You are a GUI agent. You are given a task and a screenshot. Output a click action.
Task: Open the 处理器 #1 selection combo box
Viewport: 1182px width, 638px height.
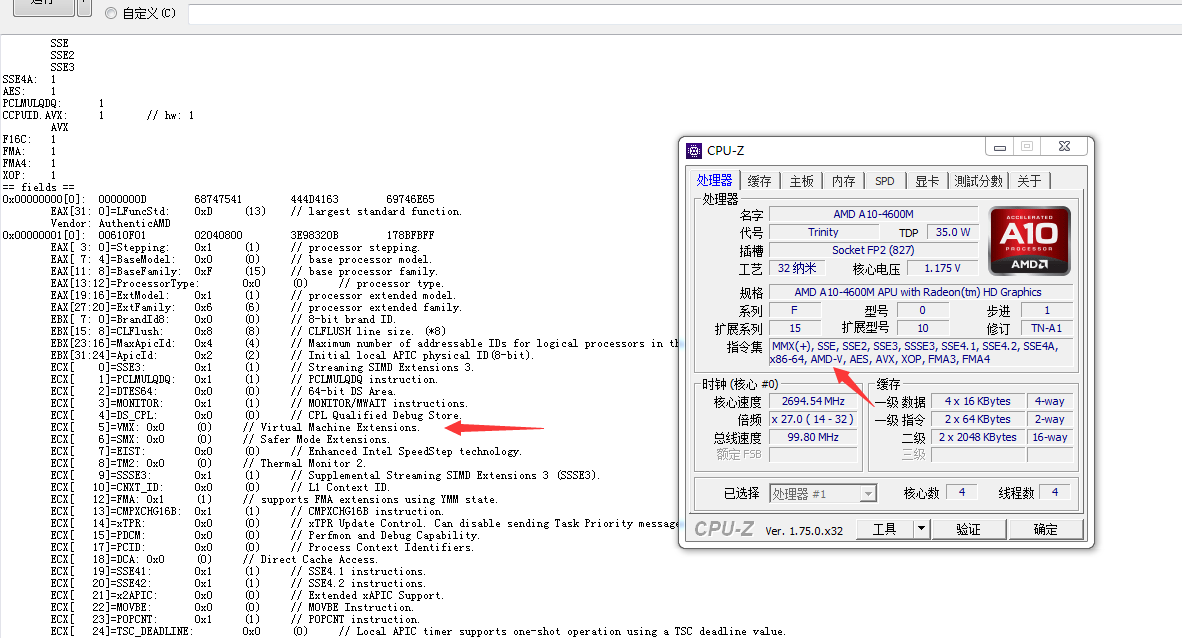(x=822, y=494)
